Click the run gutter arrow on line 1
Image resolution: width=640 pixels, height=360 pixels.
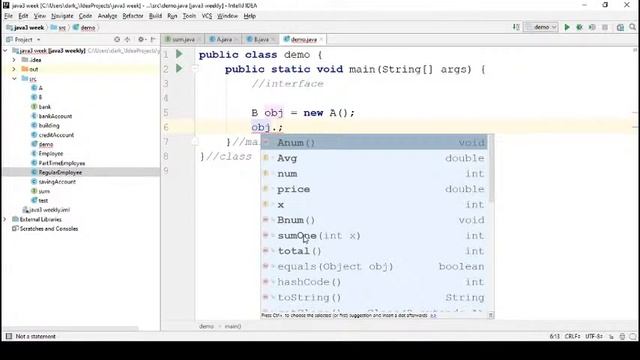179,54
